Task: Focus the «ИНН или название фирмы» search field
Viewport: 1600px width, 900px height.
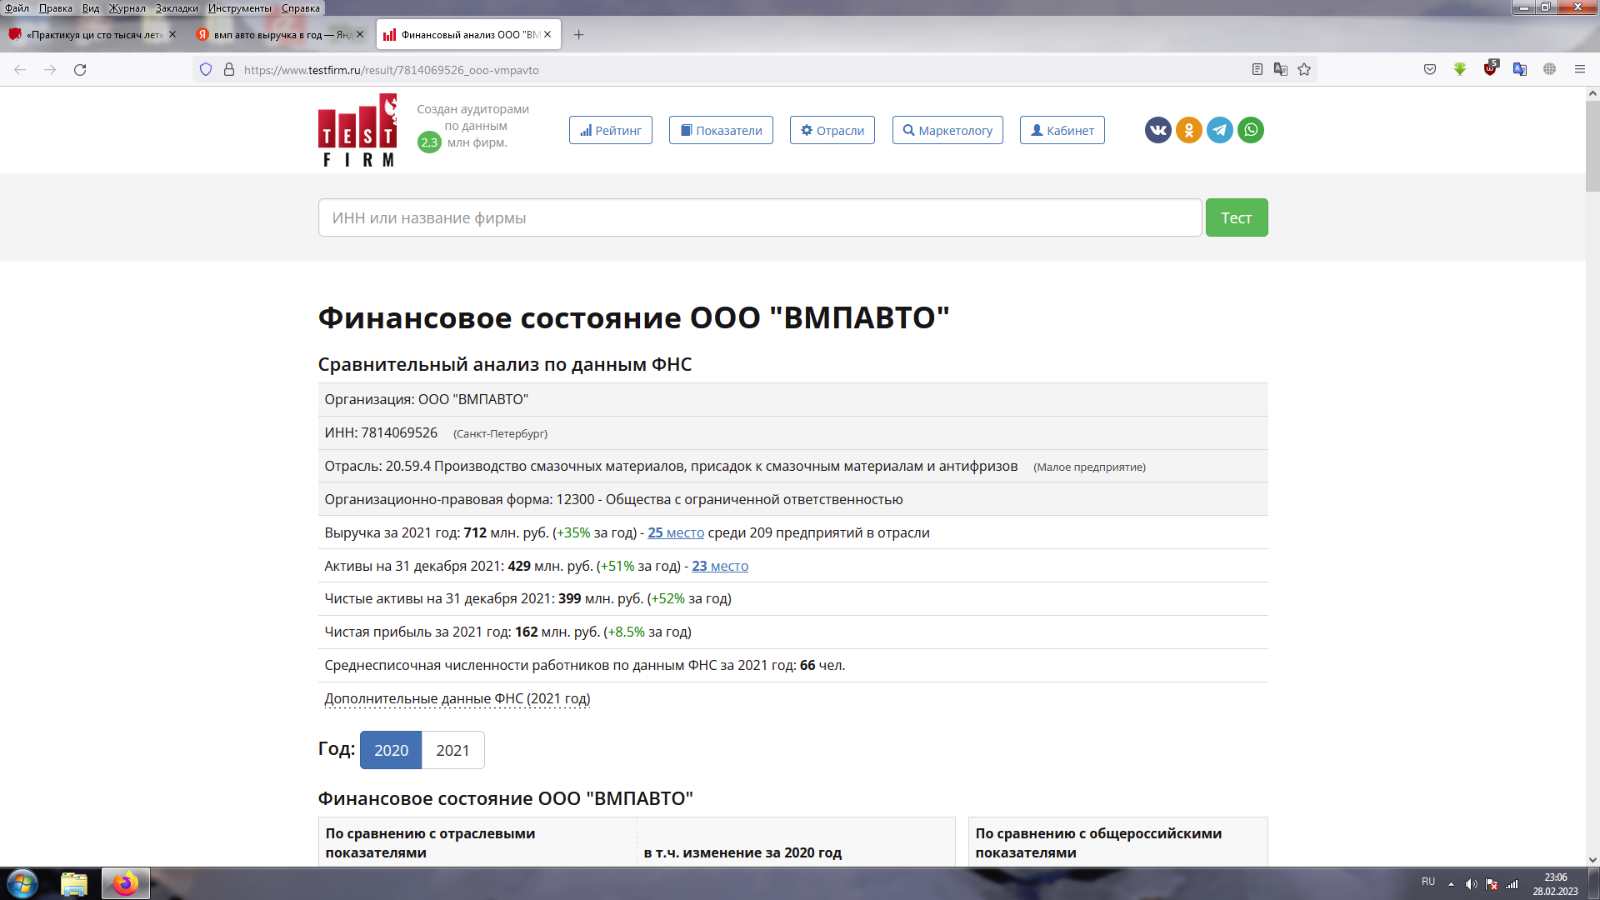Action: (760, 218)
